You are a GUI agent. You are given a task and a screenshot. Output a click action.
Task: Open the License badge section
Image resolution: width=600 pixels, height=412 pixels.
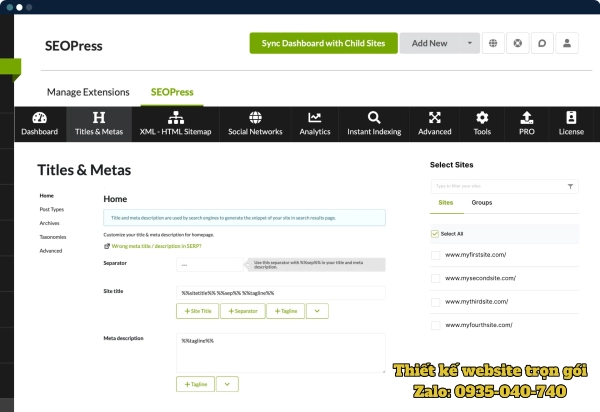pos(571,124)
